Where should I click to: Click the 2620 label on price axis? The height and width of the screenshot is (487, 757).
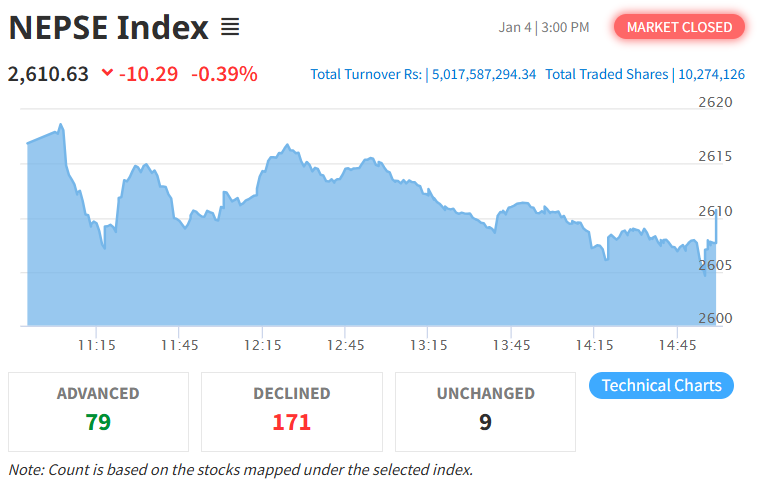pos(714,102)
